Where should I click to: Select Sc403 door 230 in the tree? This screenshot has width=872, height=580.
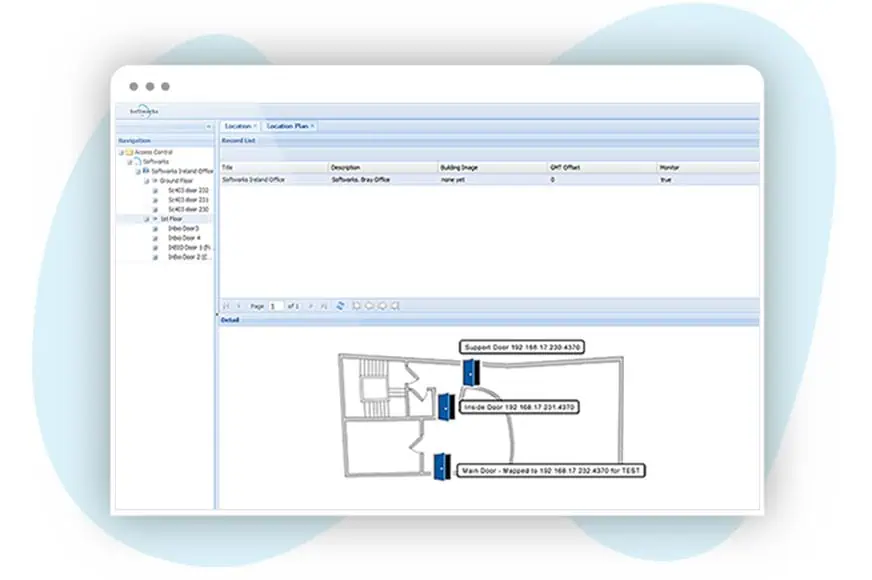click(189, 210)
